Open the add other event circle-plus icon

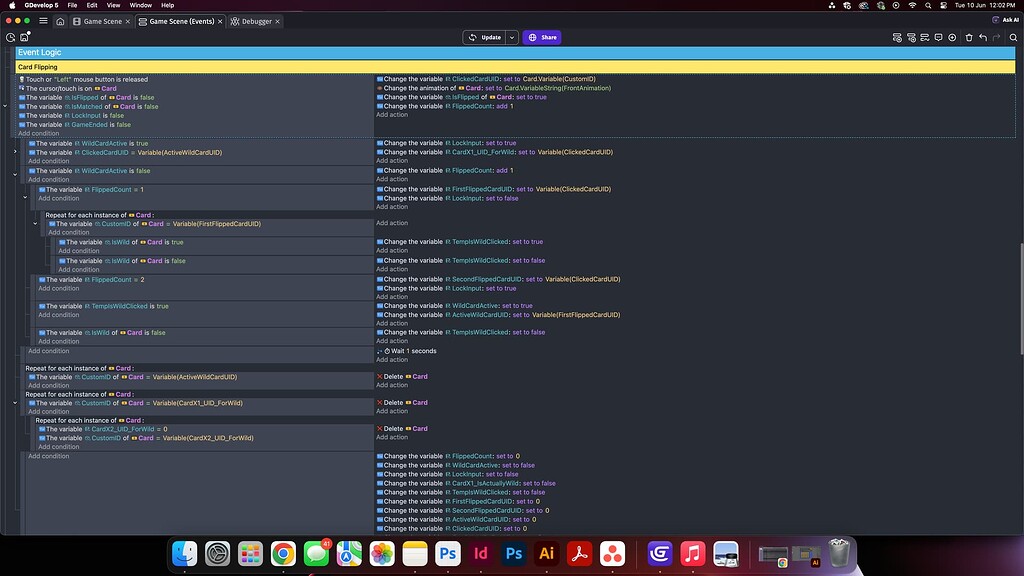[952, 37]
